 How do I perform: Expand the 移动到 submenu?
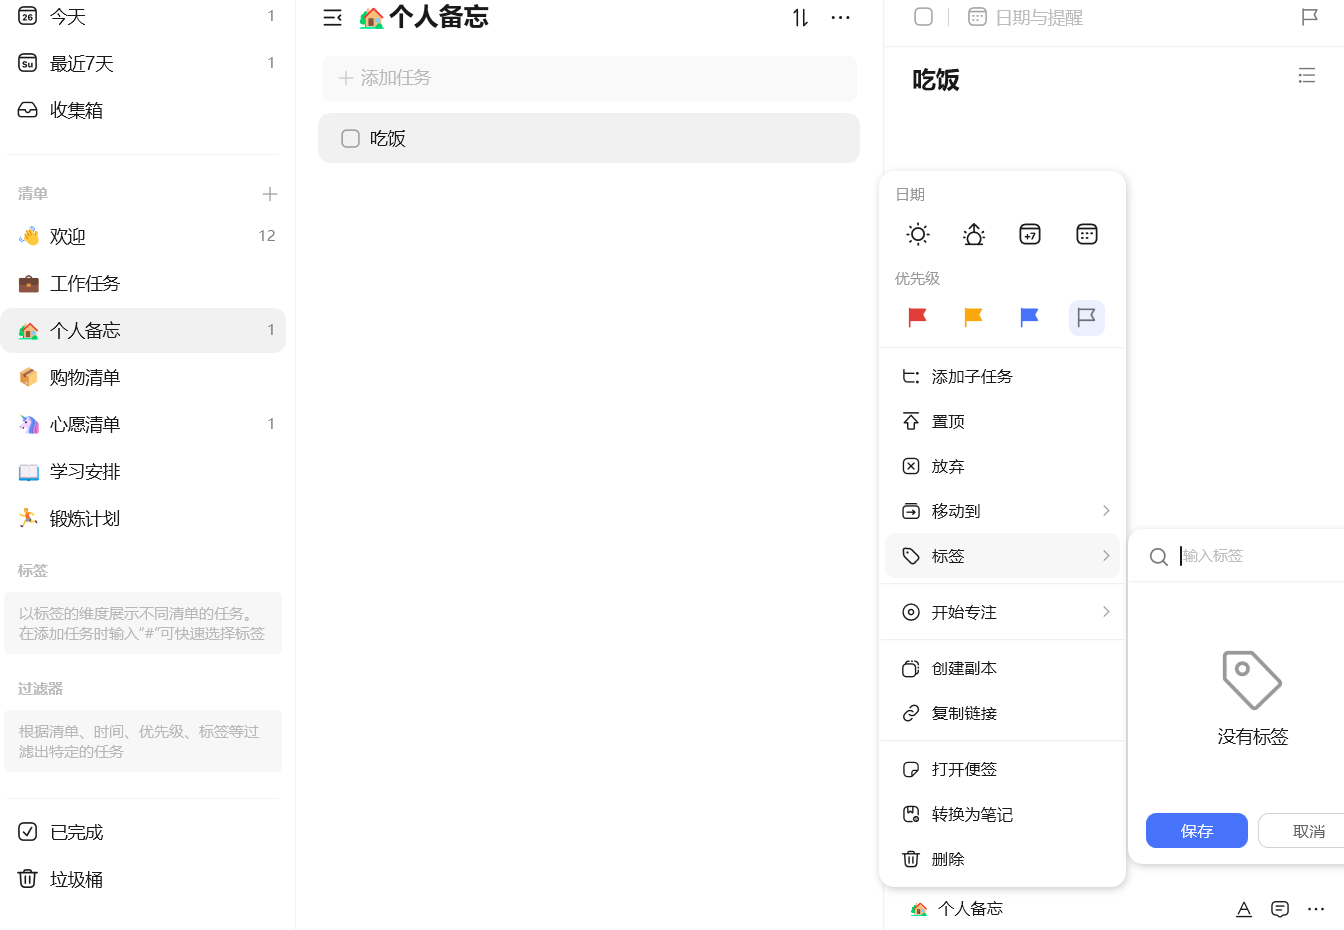pyautogui.click(x=1002, y=511)
